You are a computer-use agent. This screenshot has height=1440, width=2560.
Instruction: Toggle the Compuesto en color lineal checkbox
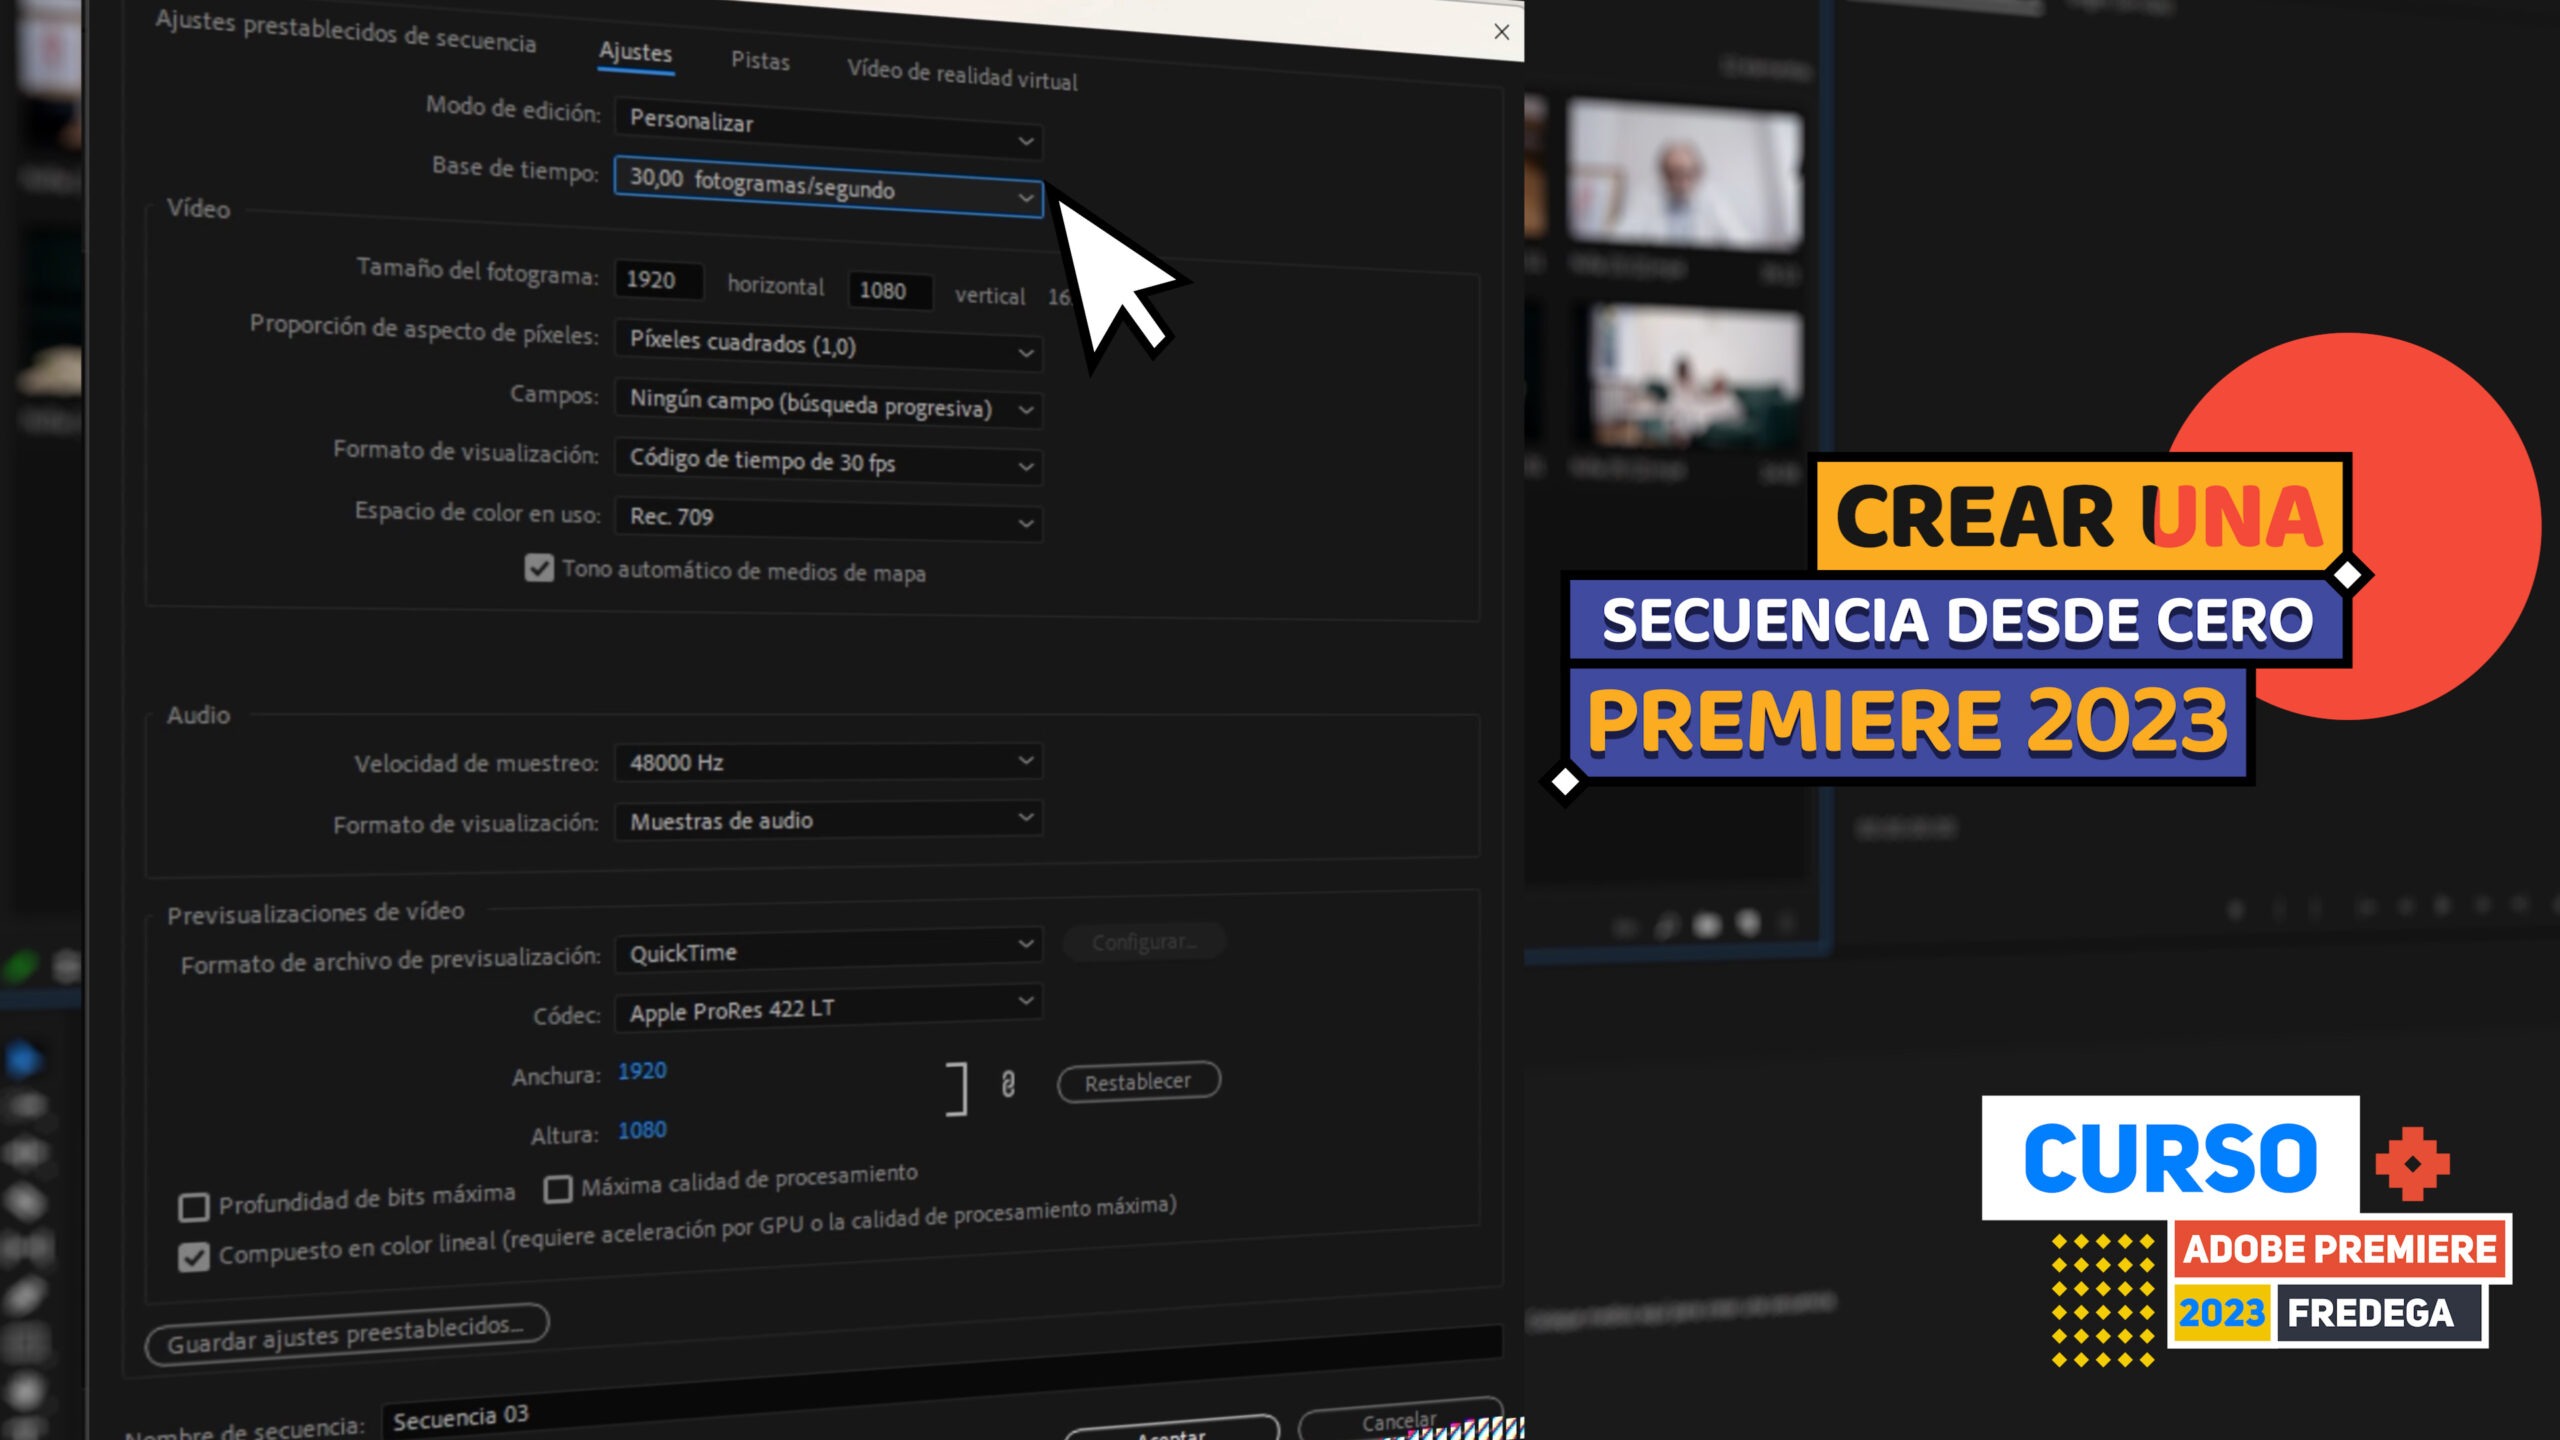coord(193,1256)
